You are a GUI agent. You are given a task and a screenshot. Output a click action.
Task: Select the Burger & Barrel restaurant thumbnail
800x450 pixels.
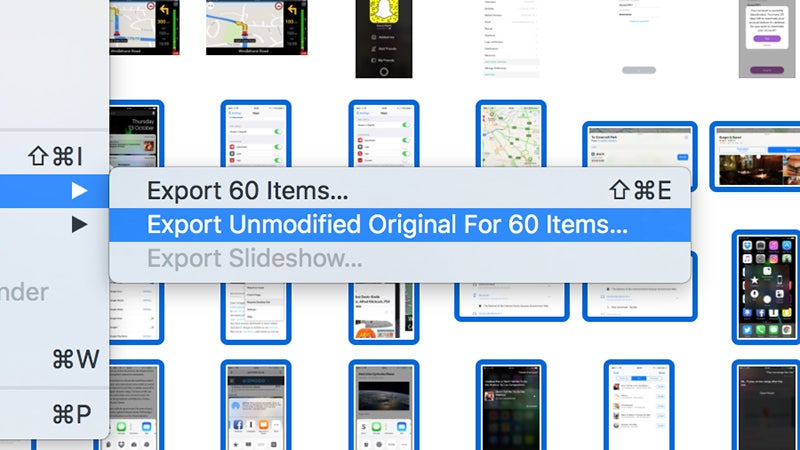click(x=755, y=156)
